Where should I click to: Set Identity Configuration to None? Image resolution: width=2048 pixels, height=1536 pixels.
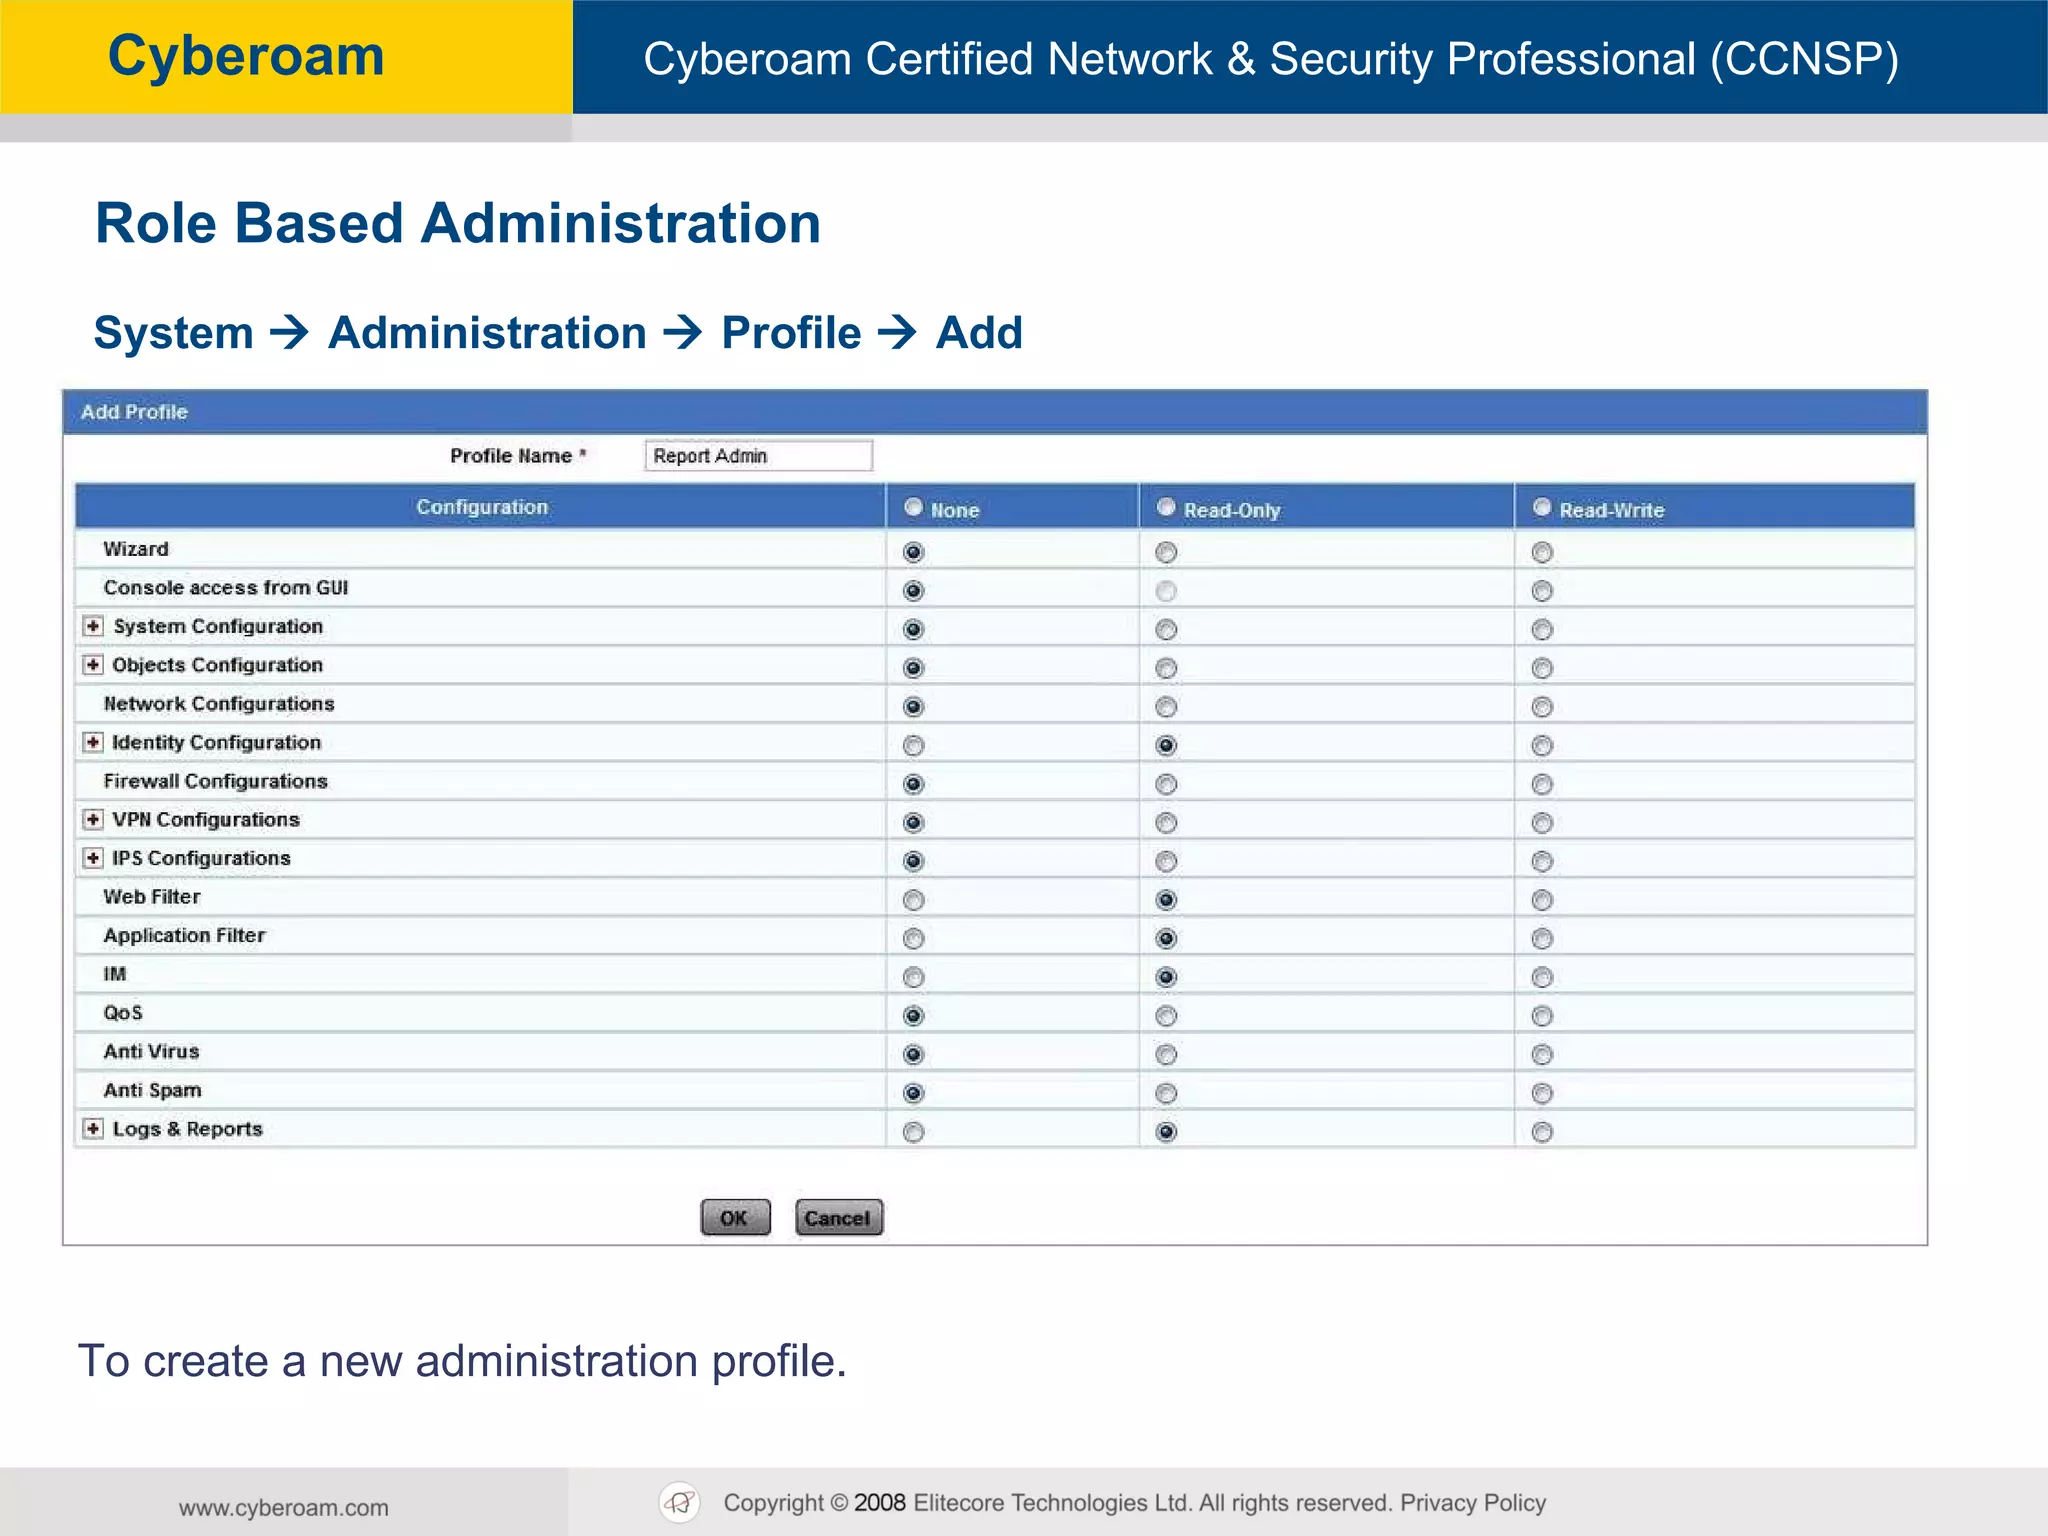(x=913, y=745)
